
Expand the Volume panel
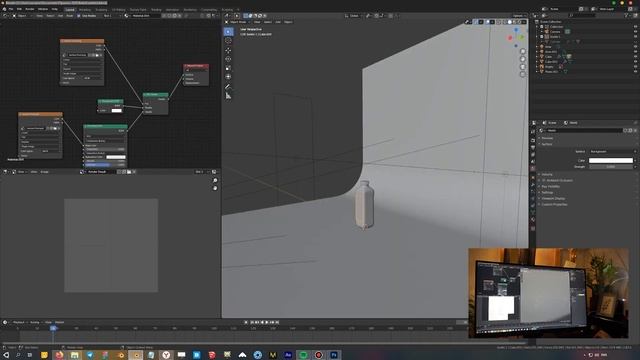coord(547,174)
